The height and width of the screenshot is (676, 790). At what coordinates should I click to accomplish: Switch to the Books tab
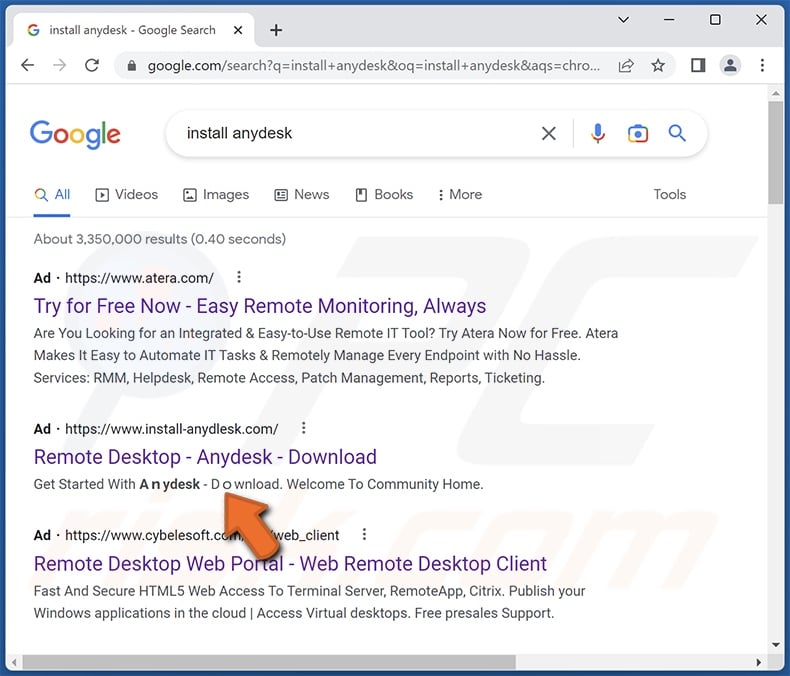click(384, 195)
